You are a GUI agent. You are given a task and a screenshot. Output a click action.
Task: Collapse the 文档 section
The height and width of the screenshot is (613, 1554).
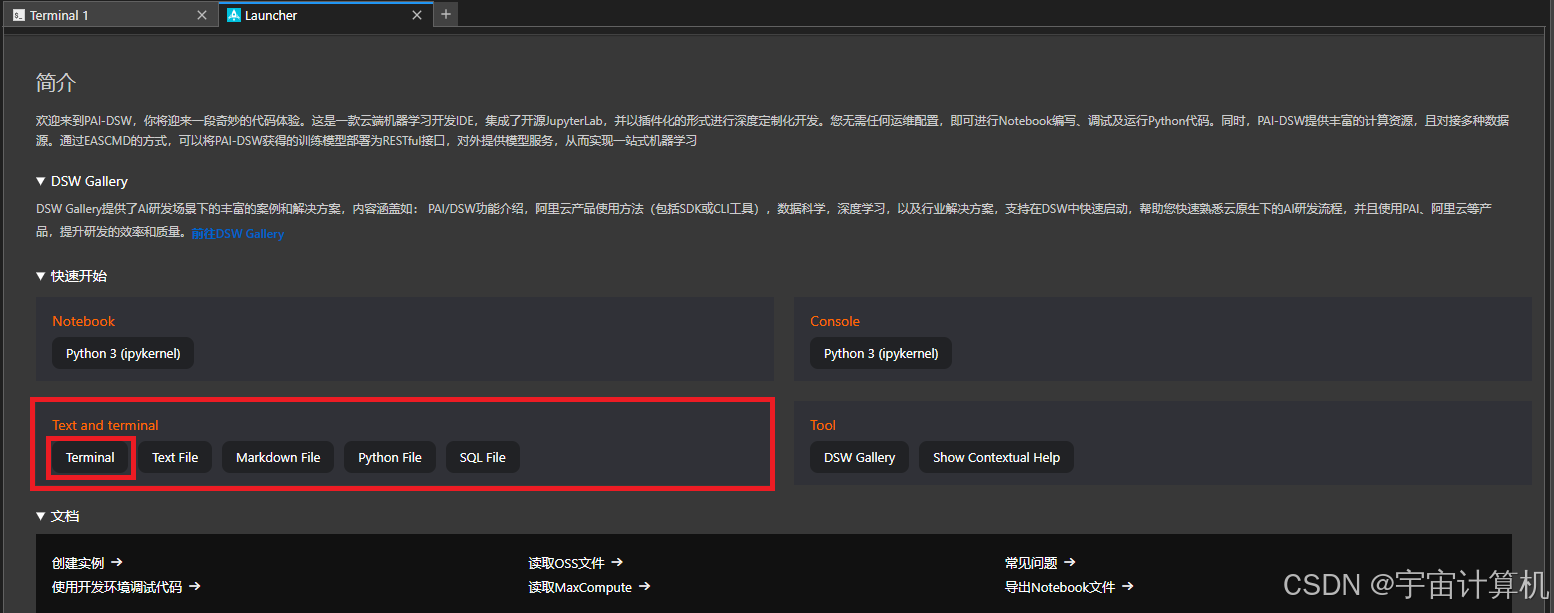click(40, 515)
